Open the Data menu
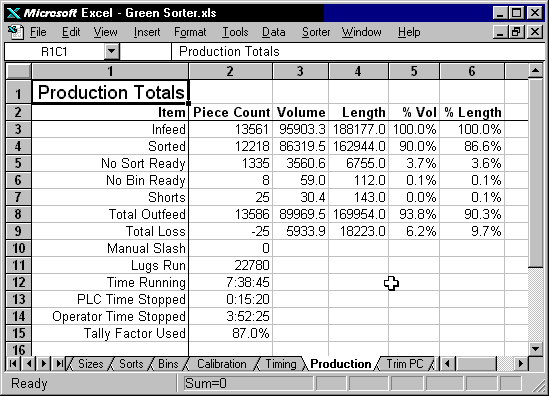Viewport: 549px width, 396px height. 273,32
